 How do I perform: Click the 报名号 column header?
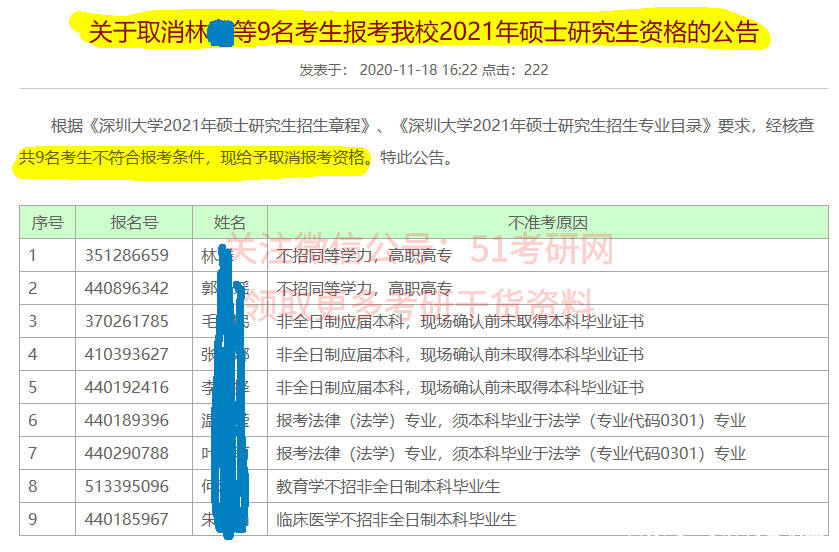coord(134,223)
